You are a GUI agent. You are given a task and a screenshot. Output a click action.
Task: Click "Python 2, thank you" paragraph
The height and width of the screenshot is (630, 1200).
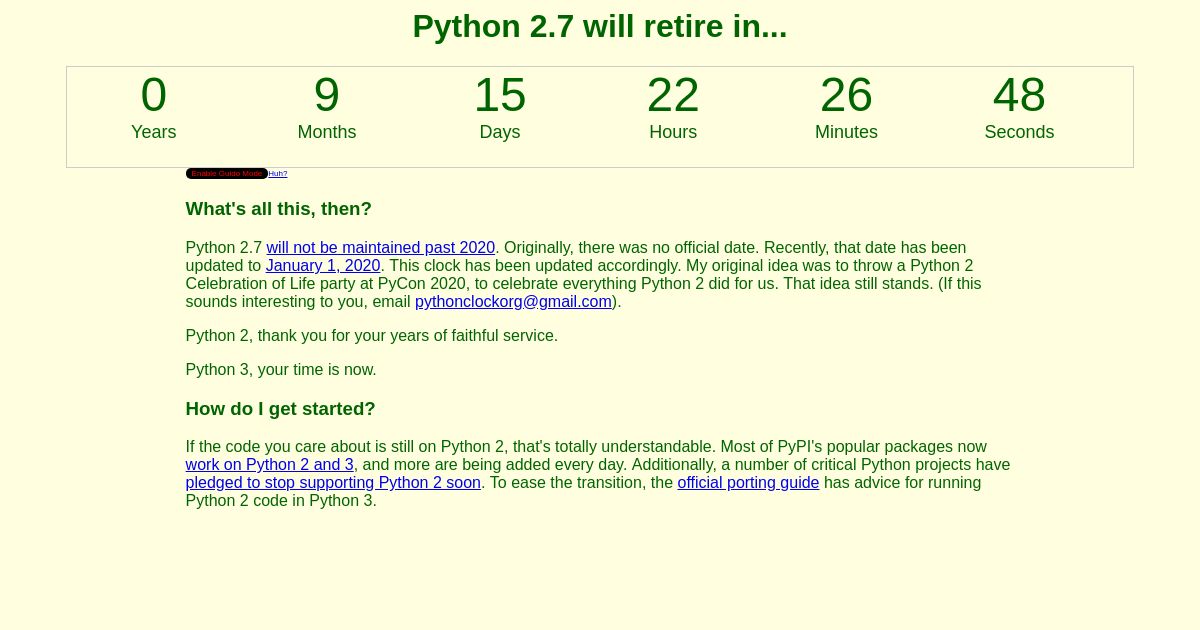click(371, 336)
